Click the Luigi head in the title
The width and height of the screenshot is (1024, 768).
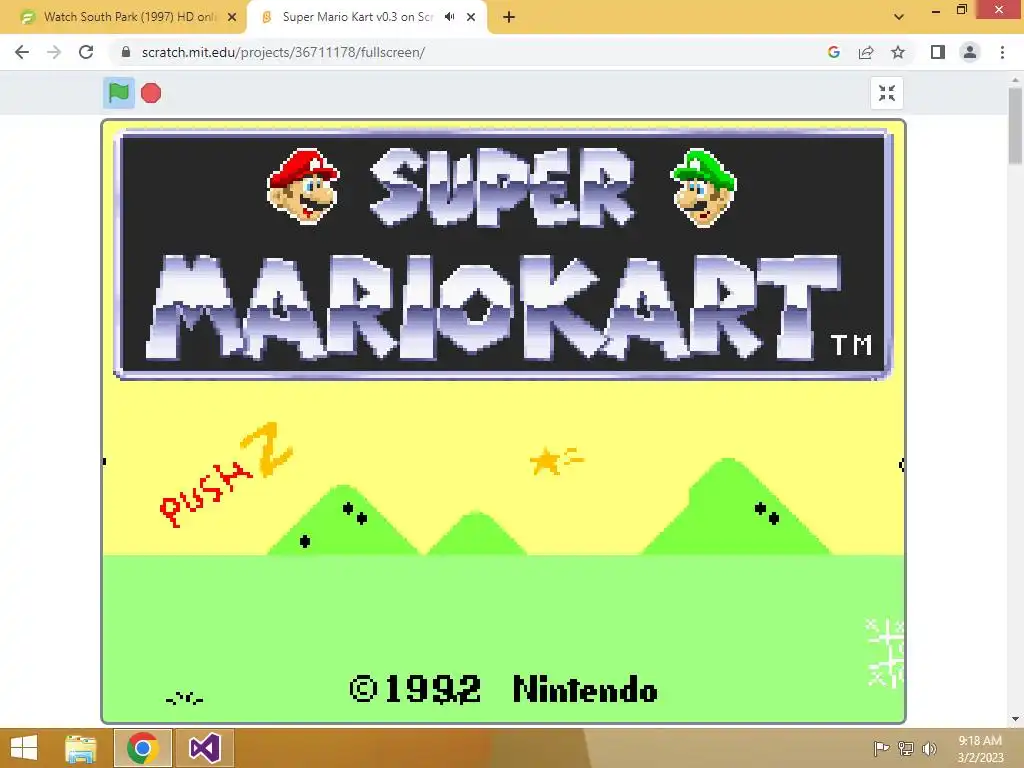coord(704,188)
